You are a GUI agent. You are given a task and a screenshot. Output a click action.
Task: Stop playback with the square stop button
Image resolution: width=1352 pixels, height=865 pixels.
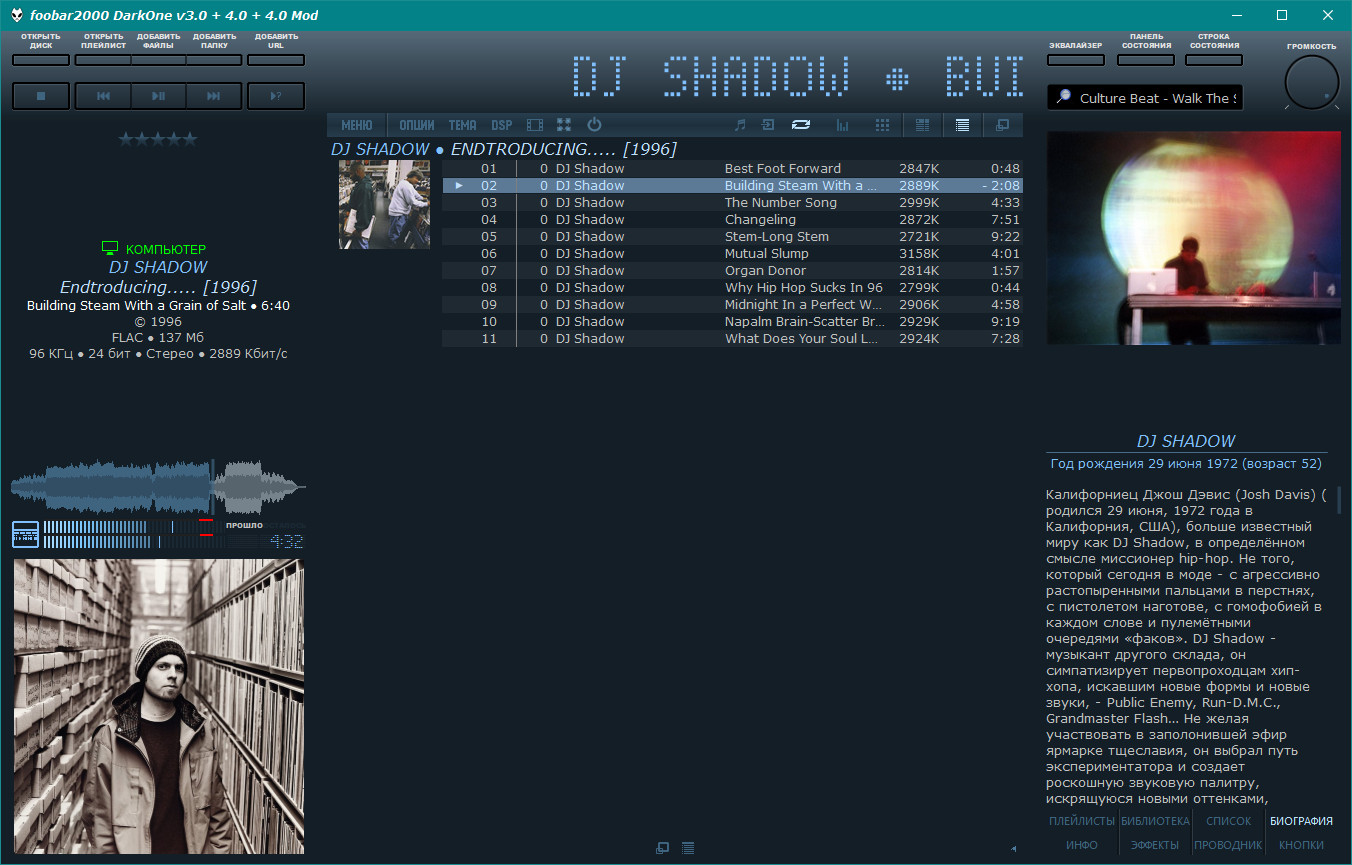[x=41, y=96]
